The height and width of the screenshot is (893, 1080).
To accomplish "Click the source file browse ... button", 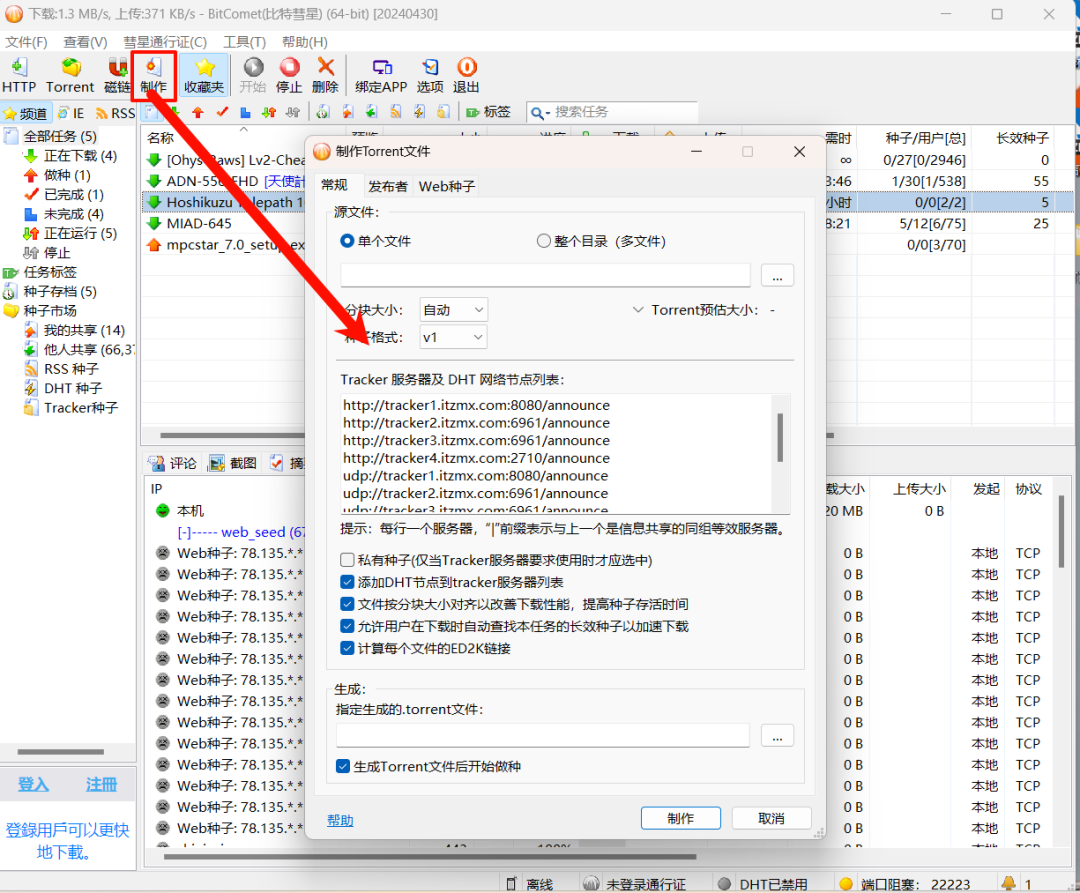I will [778, 275].
